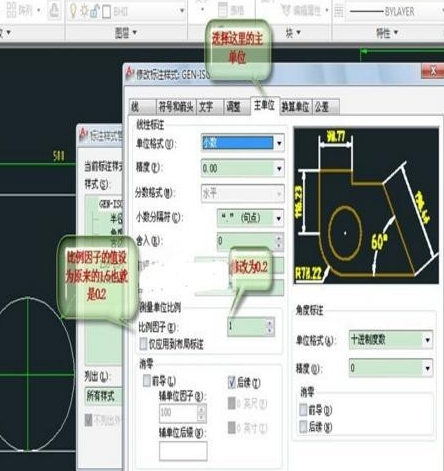Viewport: 444px width, 471px height.
Task: Click the dimension style preview image
Action: 366,206
